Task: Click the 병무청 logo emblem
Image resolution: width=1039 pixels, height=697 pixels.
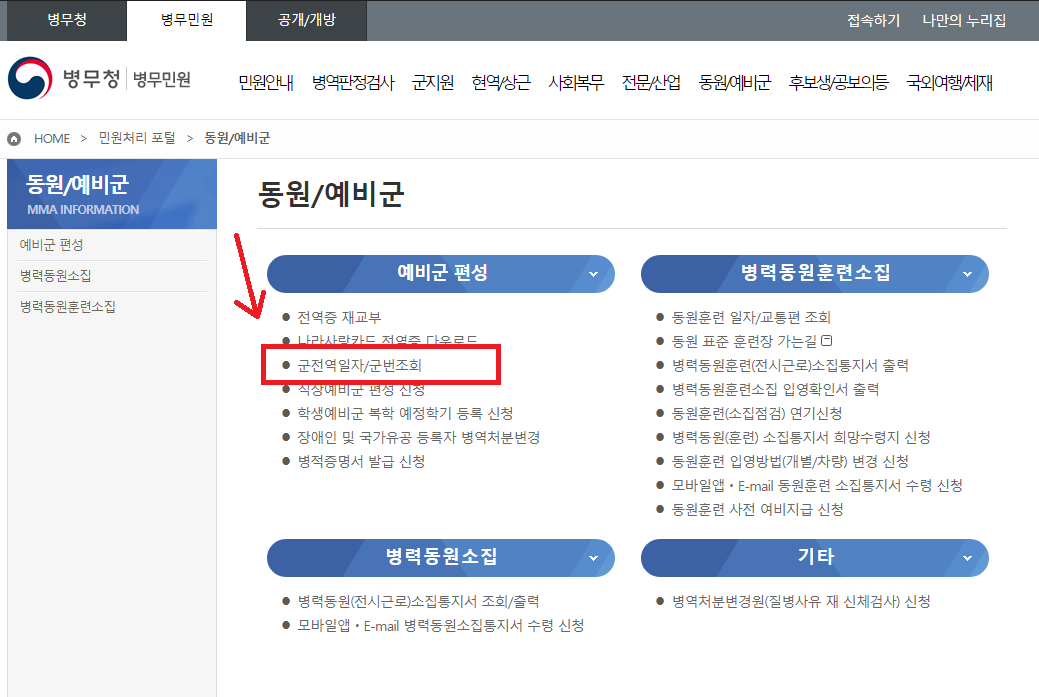Action: (30, 80)
